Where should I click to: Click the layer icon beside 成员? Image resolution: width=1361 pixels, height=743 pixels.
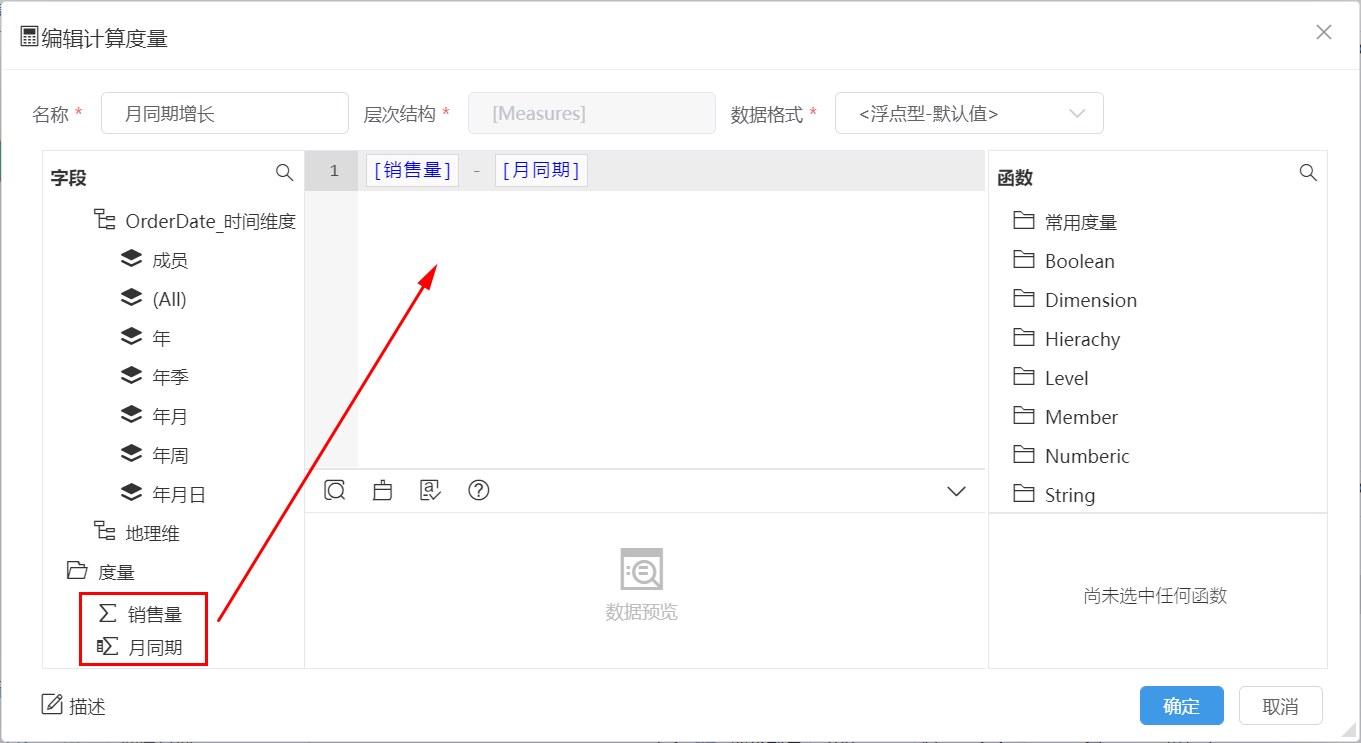131,259
